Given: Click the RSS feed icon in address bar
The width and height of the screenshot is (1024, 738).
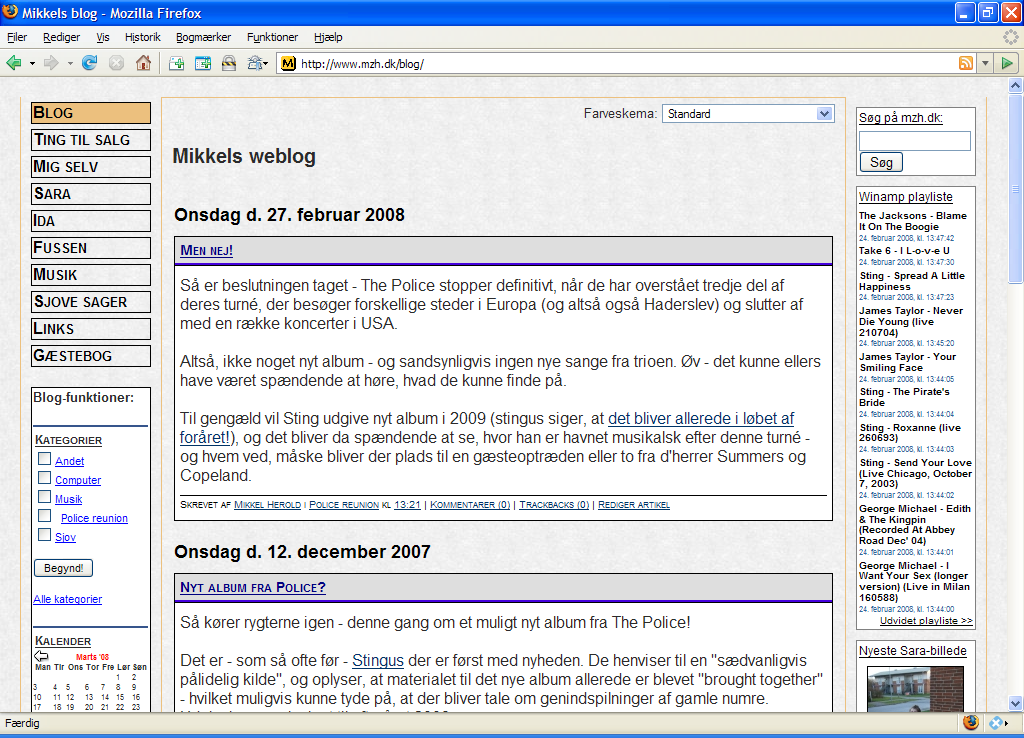Looking at the screenshot, I should click(965, 63).
